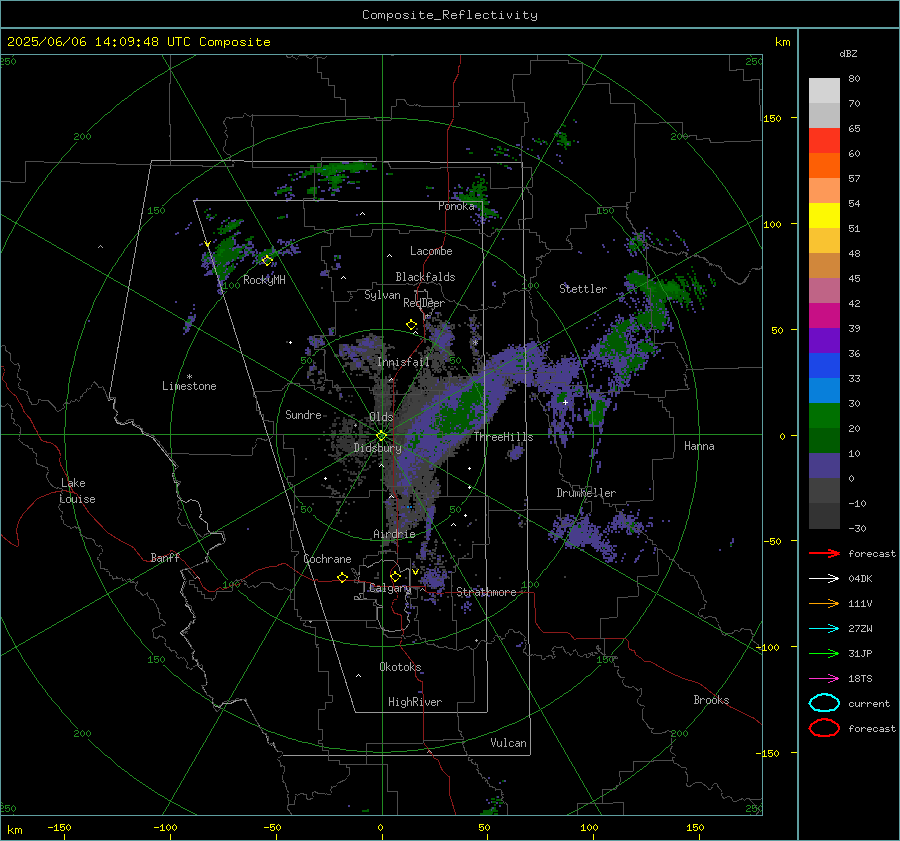Click the Banff town label
The image size is (900, 841).
click(165, 558)
